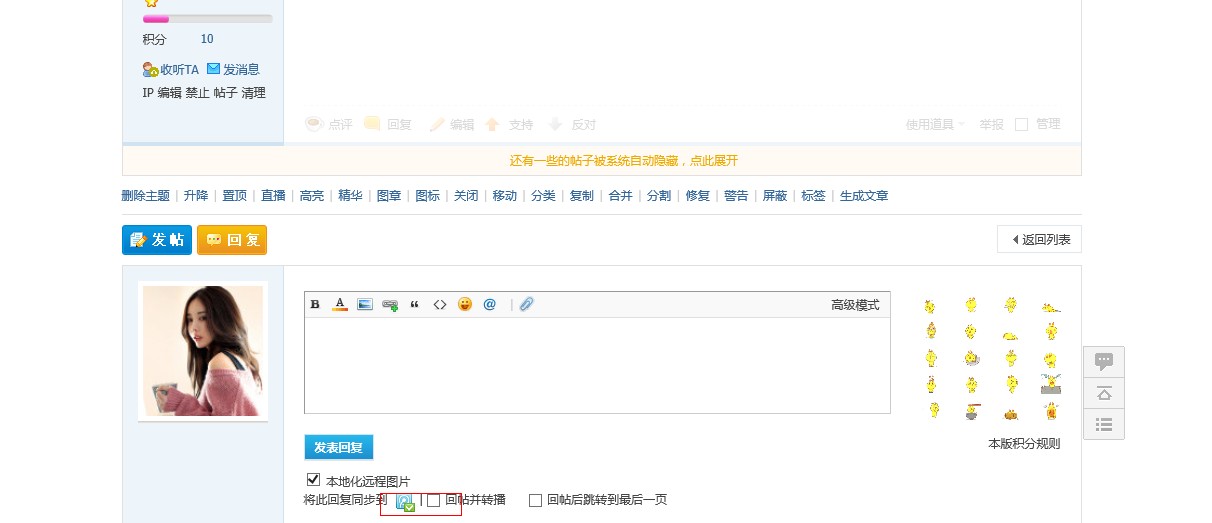The height and width of the screenshot is (523, 1212).
Task: Click the 回复 link in post footer
Action: (x=388, y=125)
